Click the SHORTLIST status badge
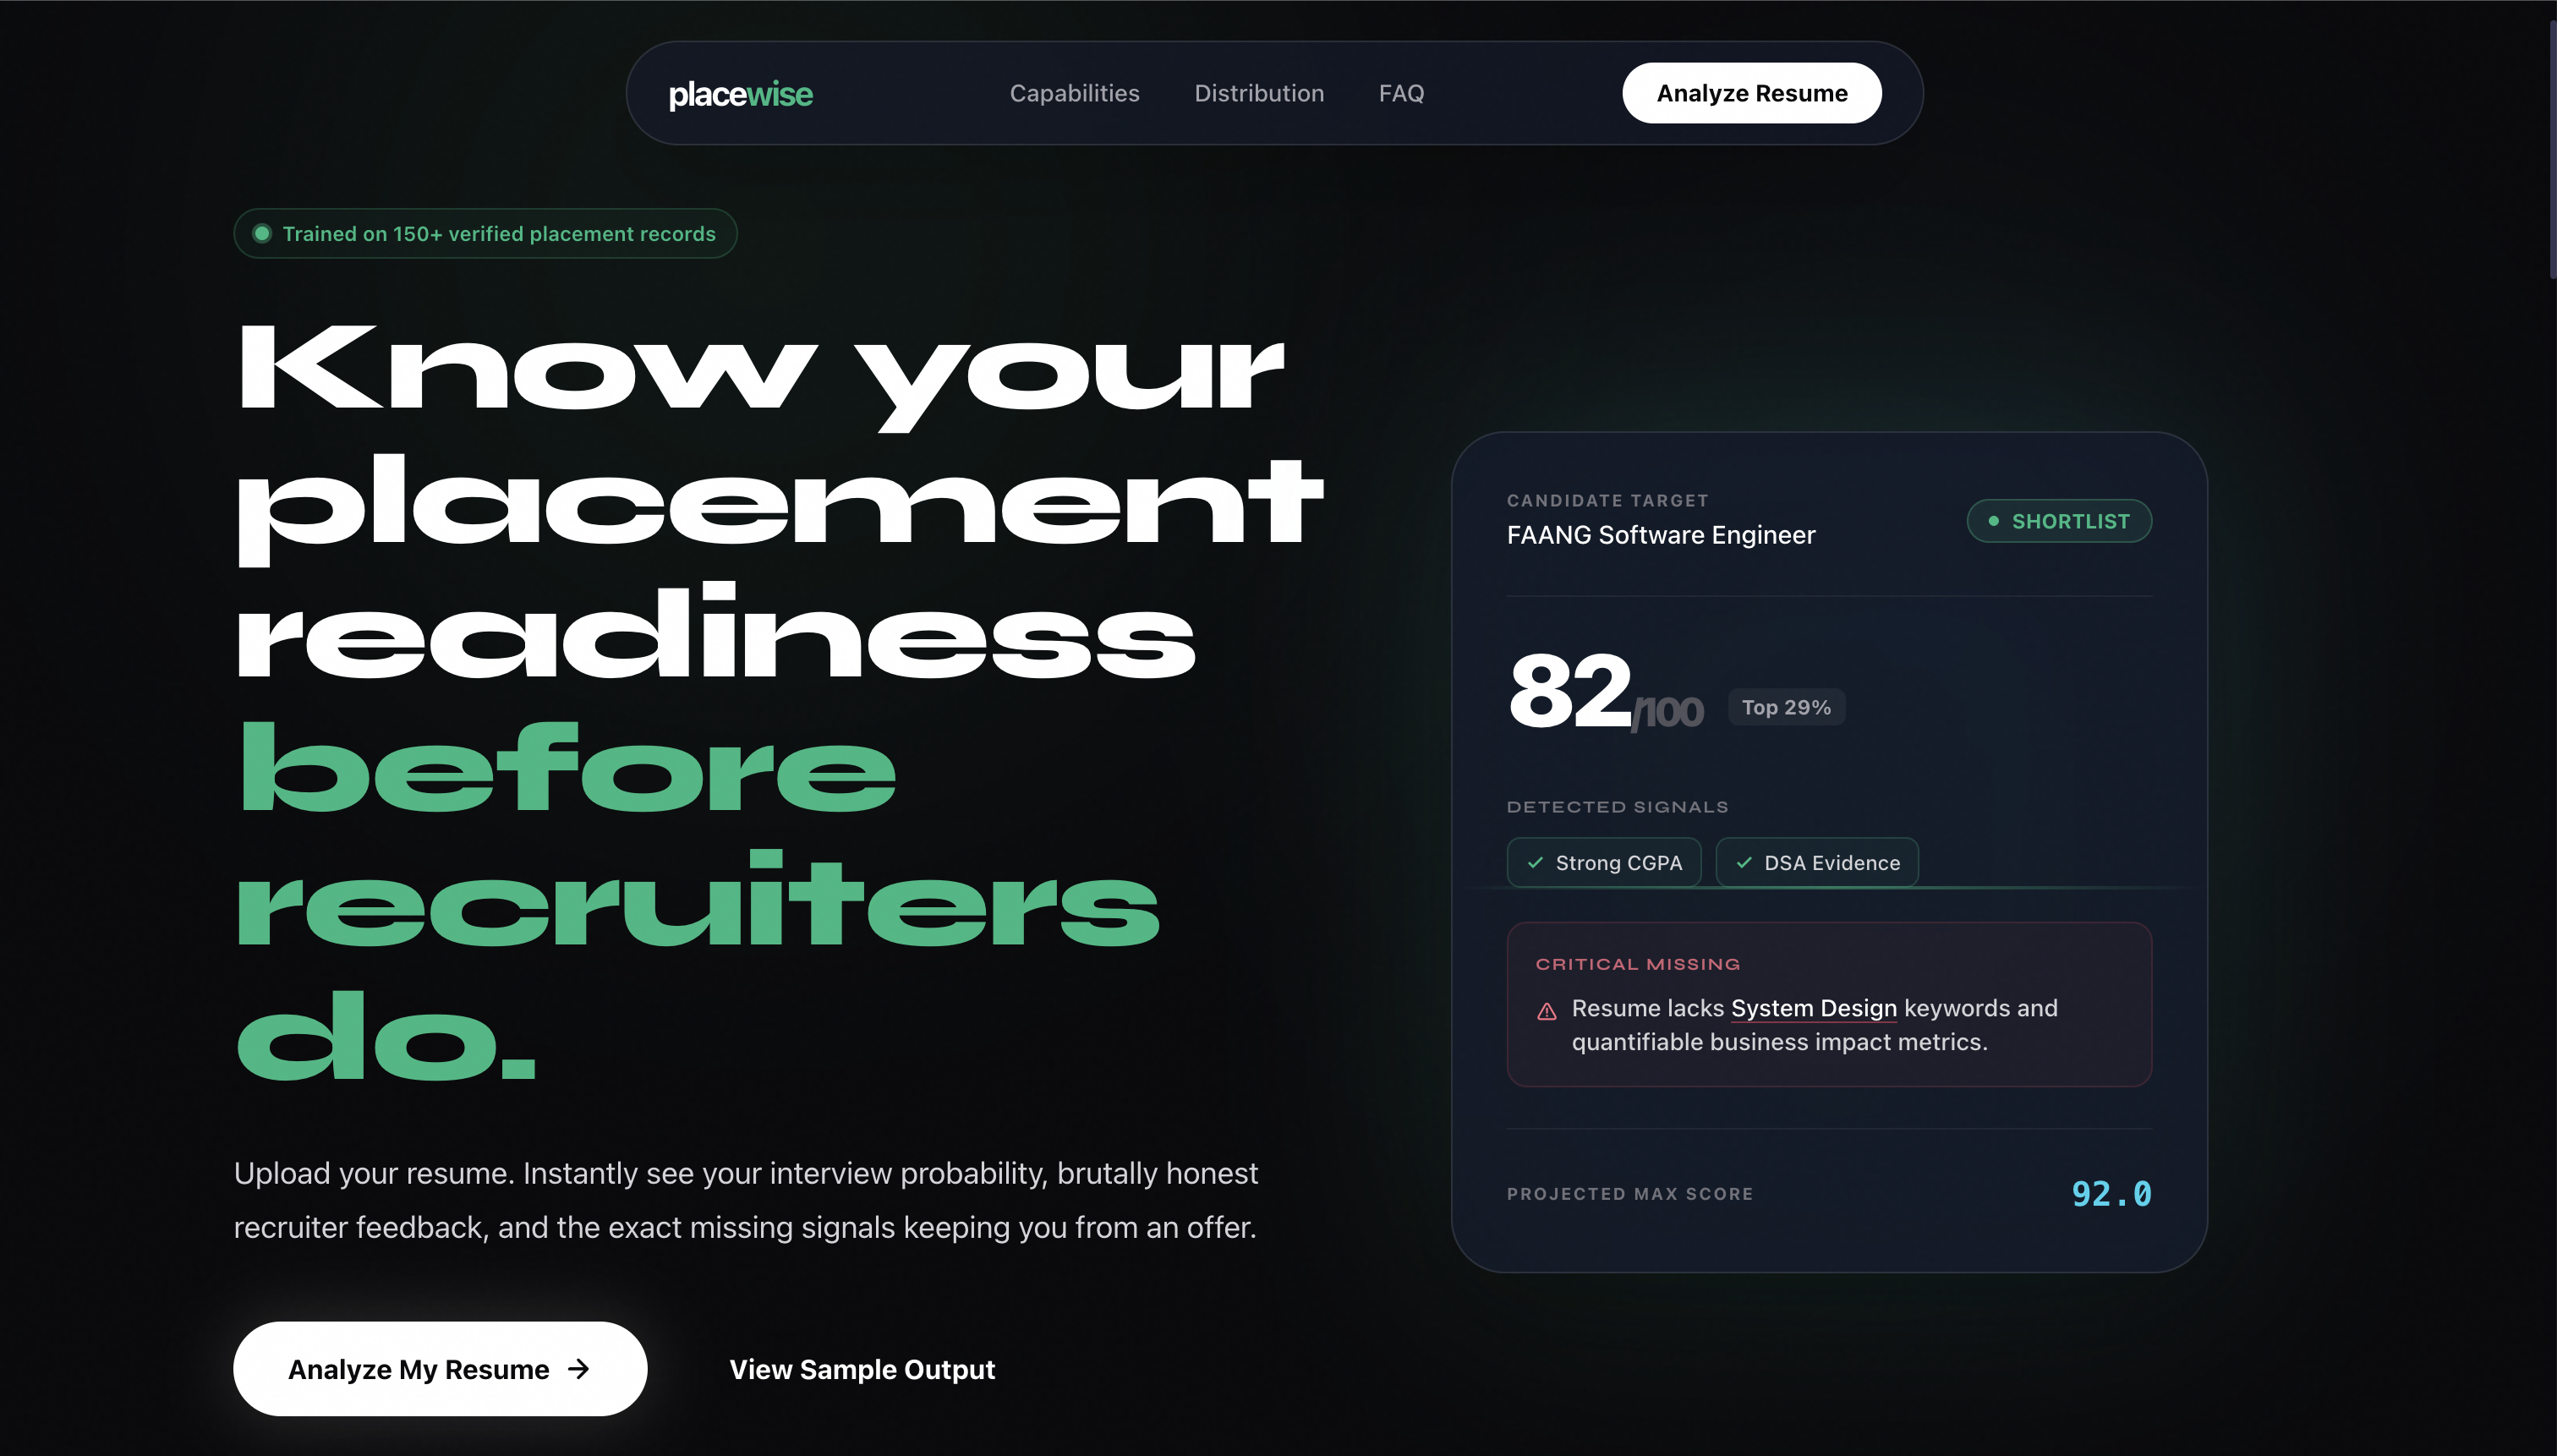Viewport: 2557px width, 1456px height. (x=2059, y=521)
